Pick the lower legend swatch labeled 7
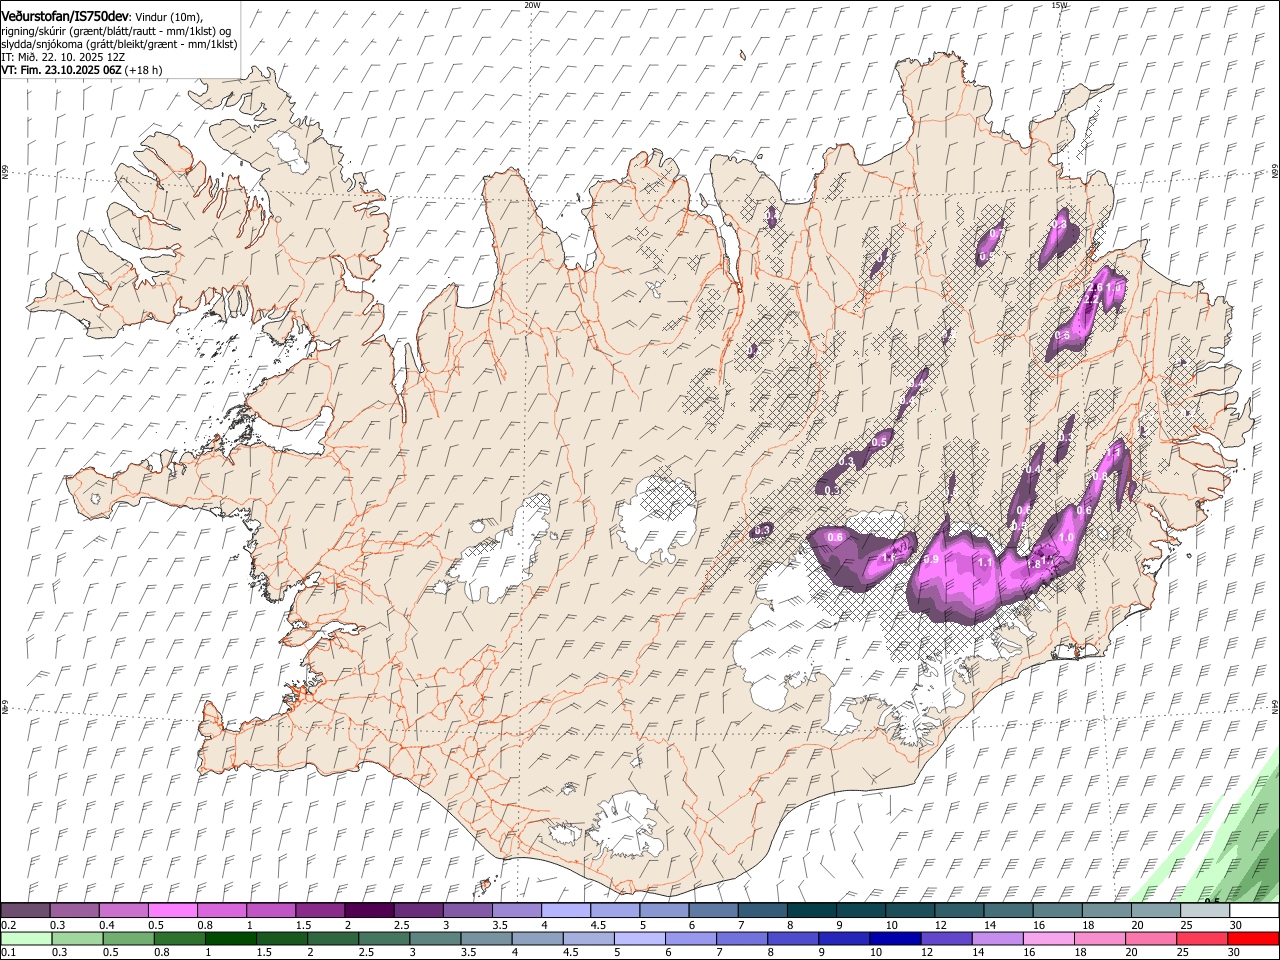The width and height of the screenshot is (1280, 960). click(x=743, y=938)
